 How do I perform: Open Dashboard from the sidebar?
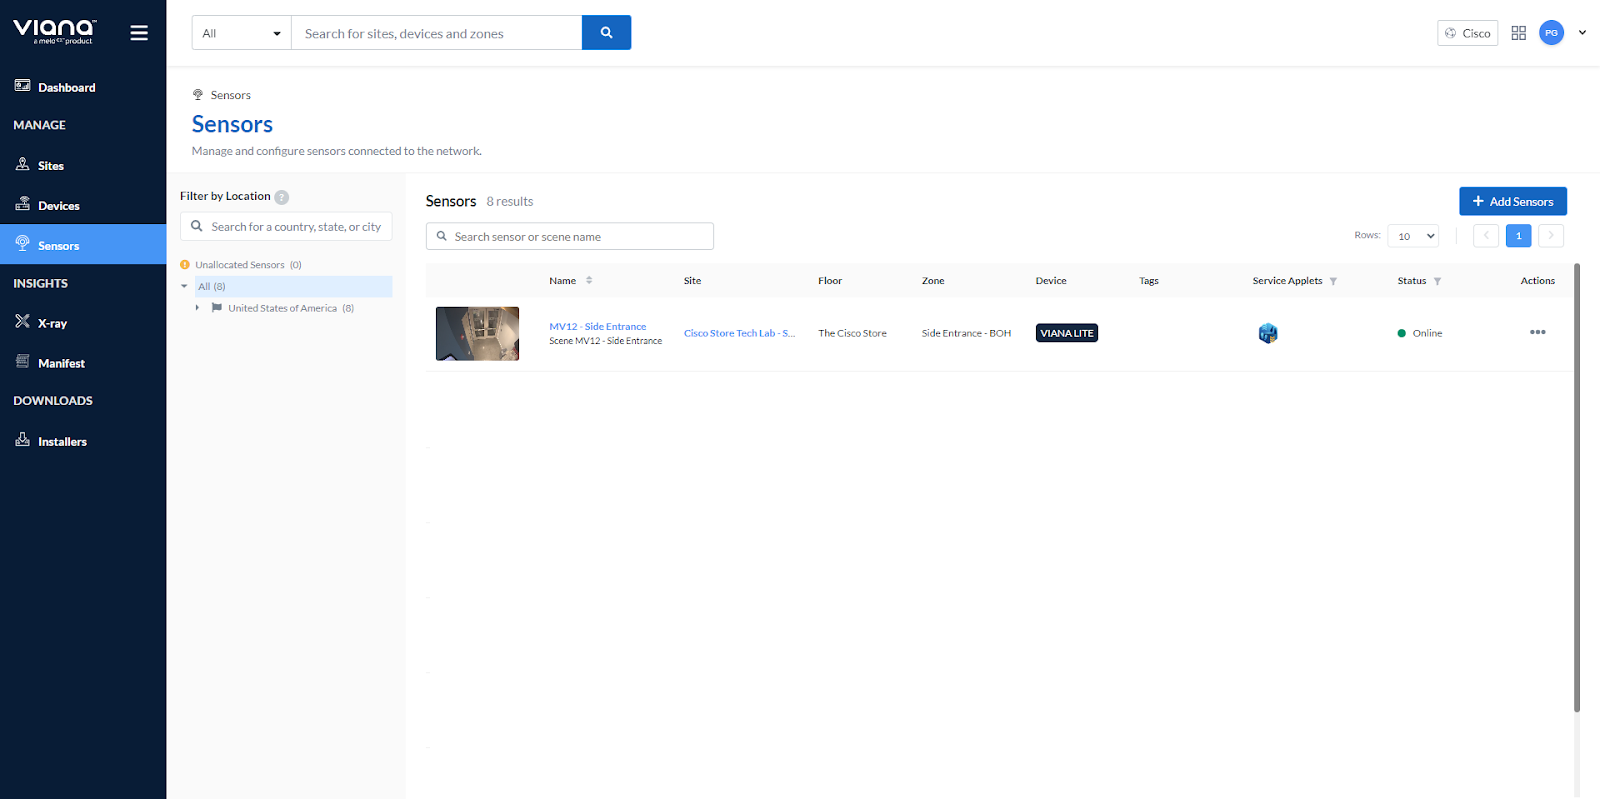[66, 88]
